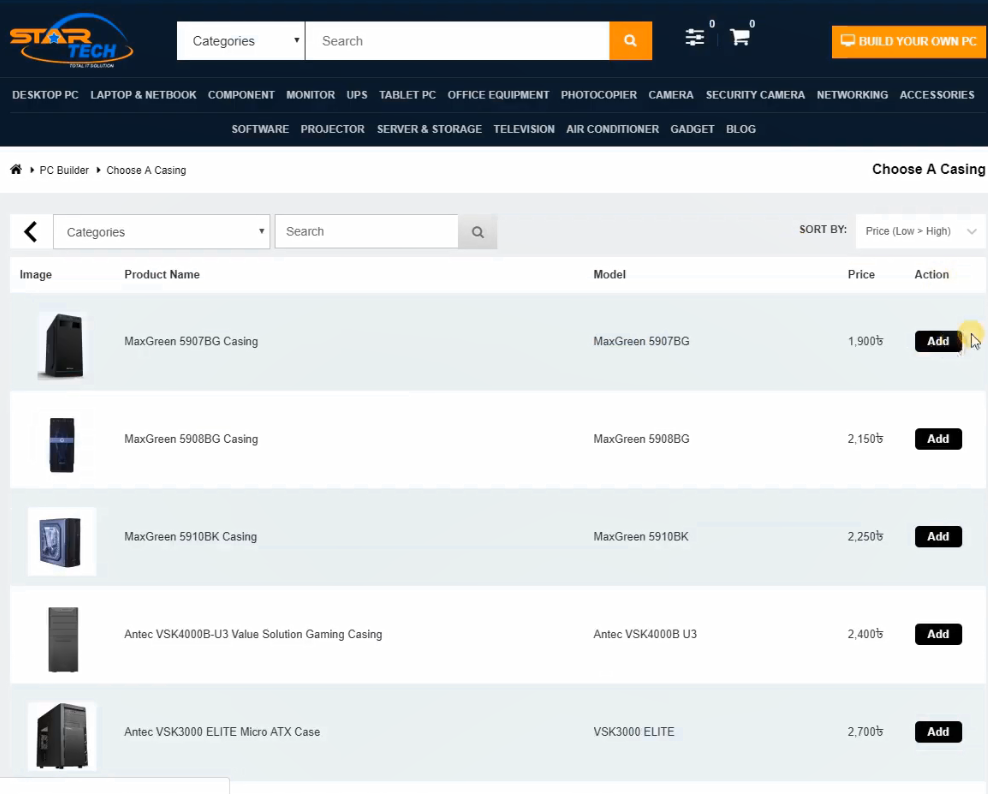The height and width of the screenshot is (794, 988).
Task: Click the main header search field
Action: coord(457,41)
